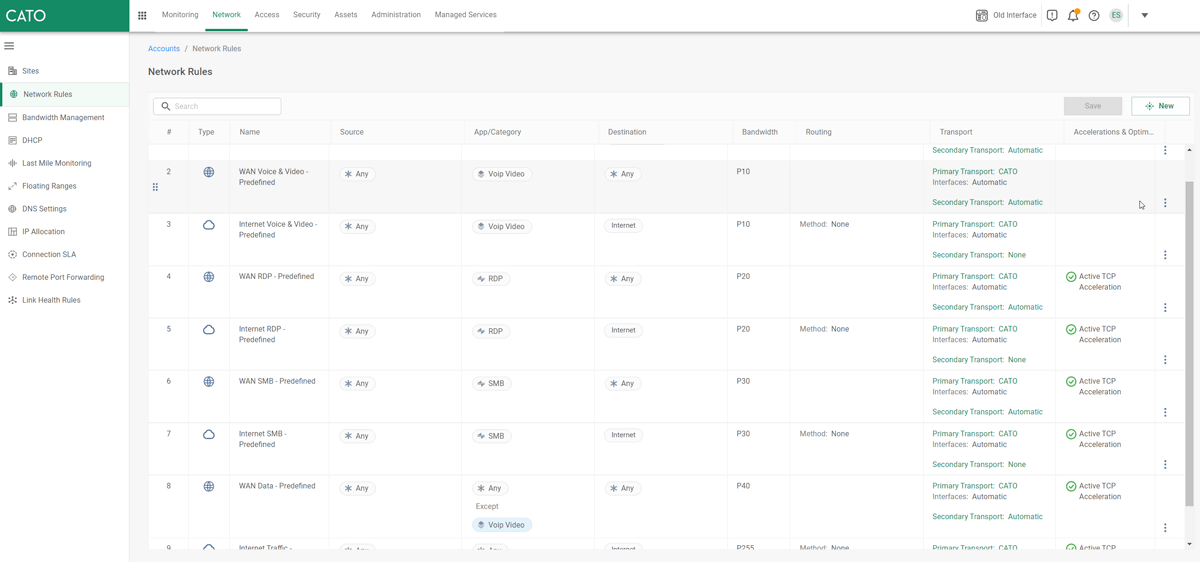Click the cloud type icon of rule 3

coord(209,225)
